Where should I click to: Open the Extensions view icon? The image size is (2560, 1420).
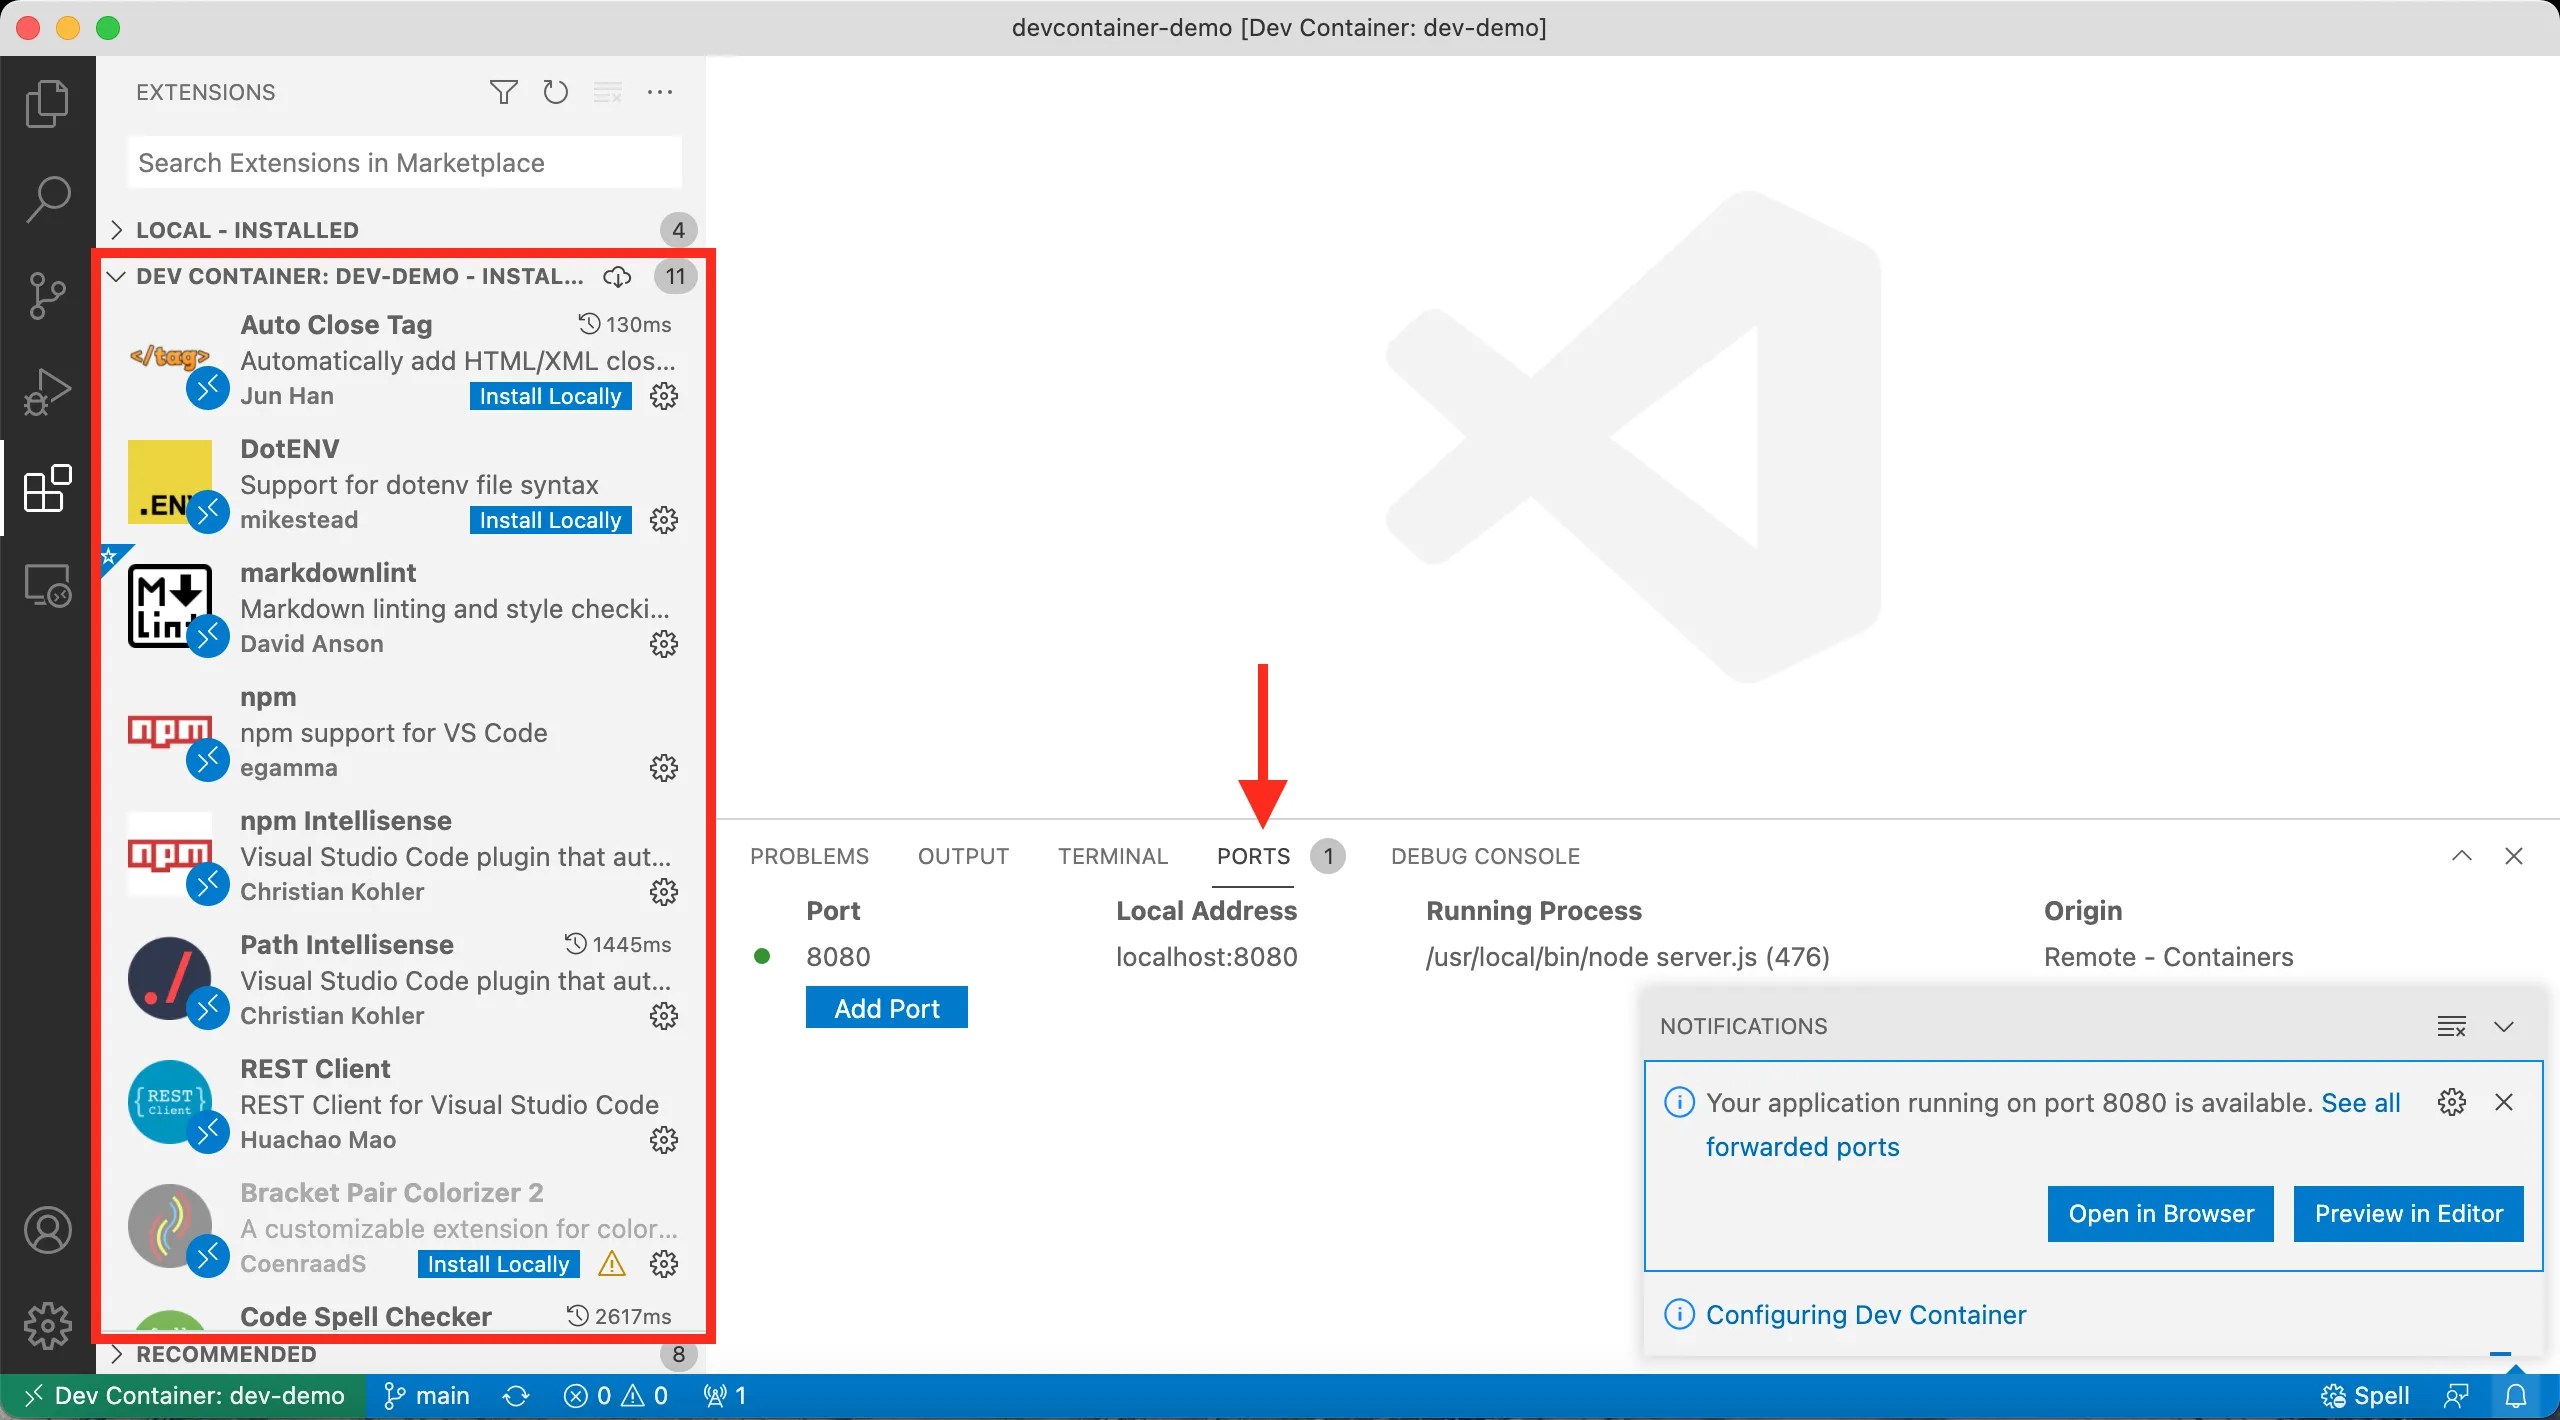tap(47, 488)
